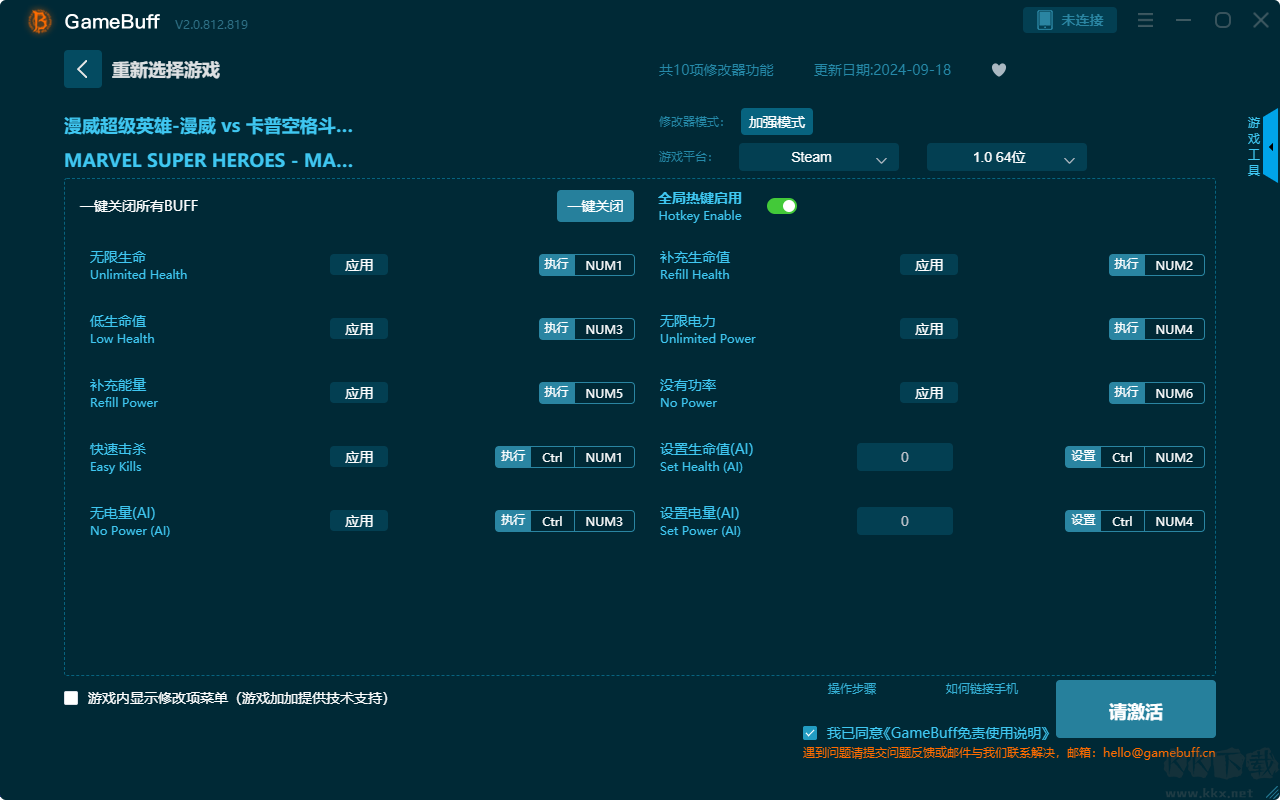The image size is (1280, 800).
Task: Click the Ctrl NUM1 hotkey for Easy Kills
Action: coord(583,457)
